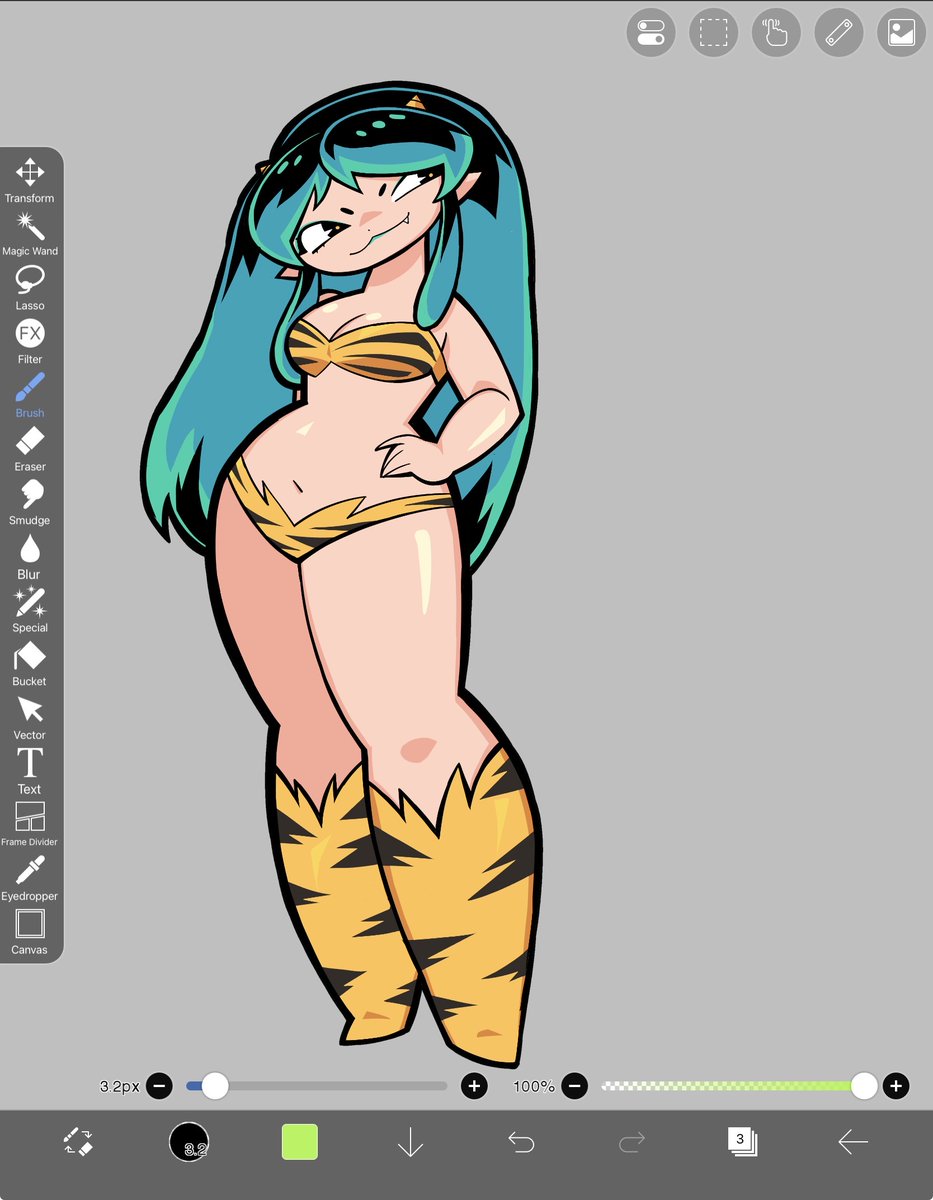The width and height of the screenshot is (933, 1200).
Task: Select the Transform tool
Action: coord(30,180)
